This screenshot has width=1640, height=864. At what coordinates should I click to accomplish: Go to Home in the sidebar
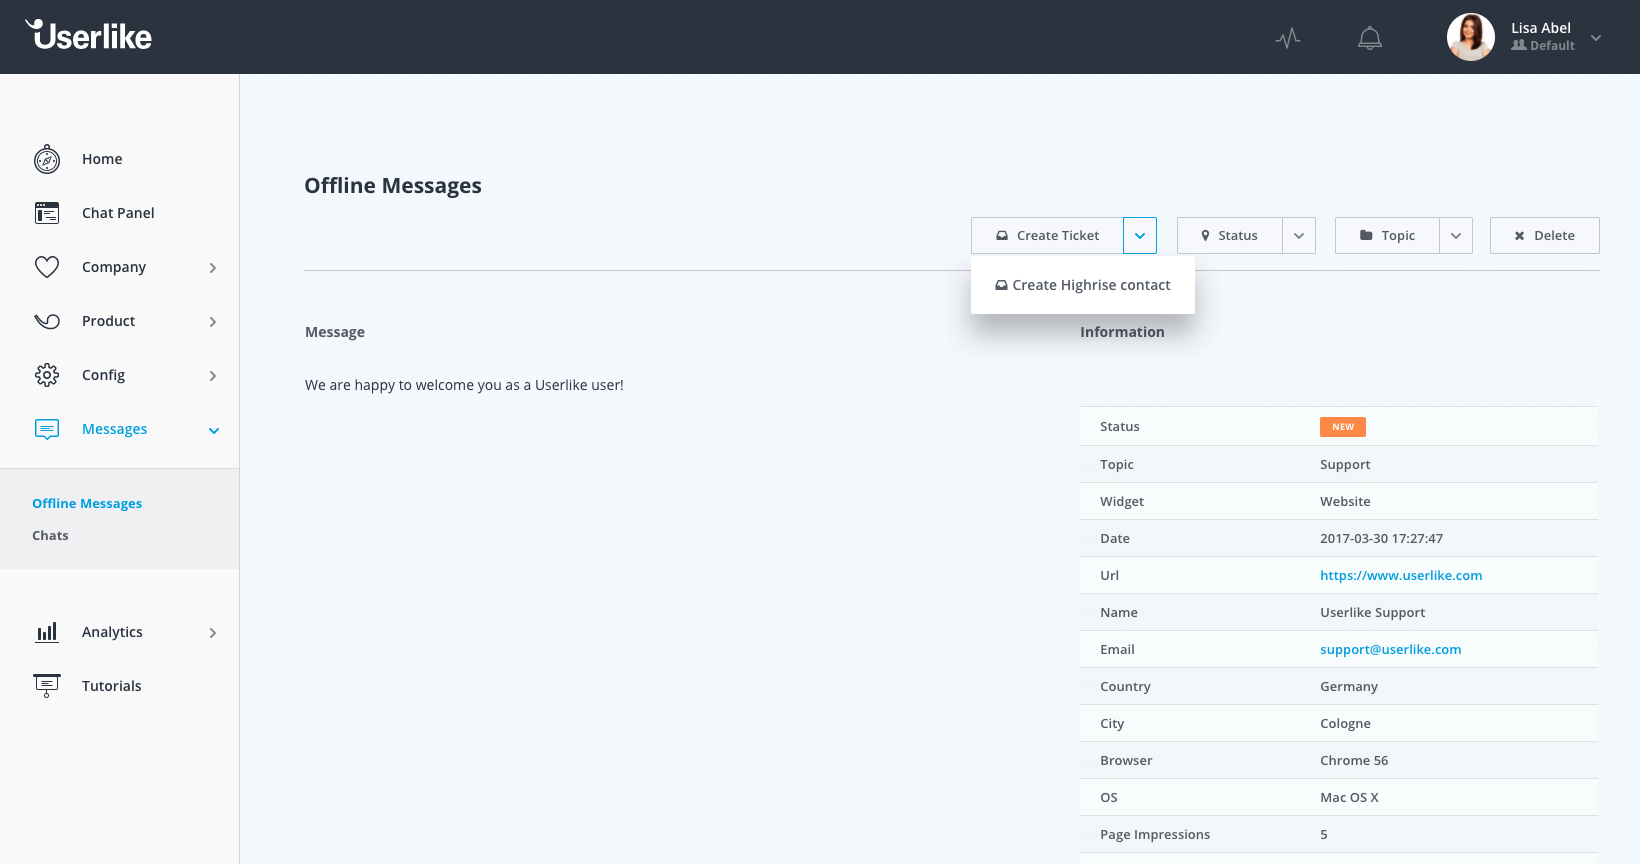[102, 159]
